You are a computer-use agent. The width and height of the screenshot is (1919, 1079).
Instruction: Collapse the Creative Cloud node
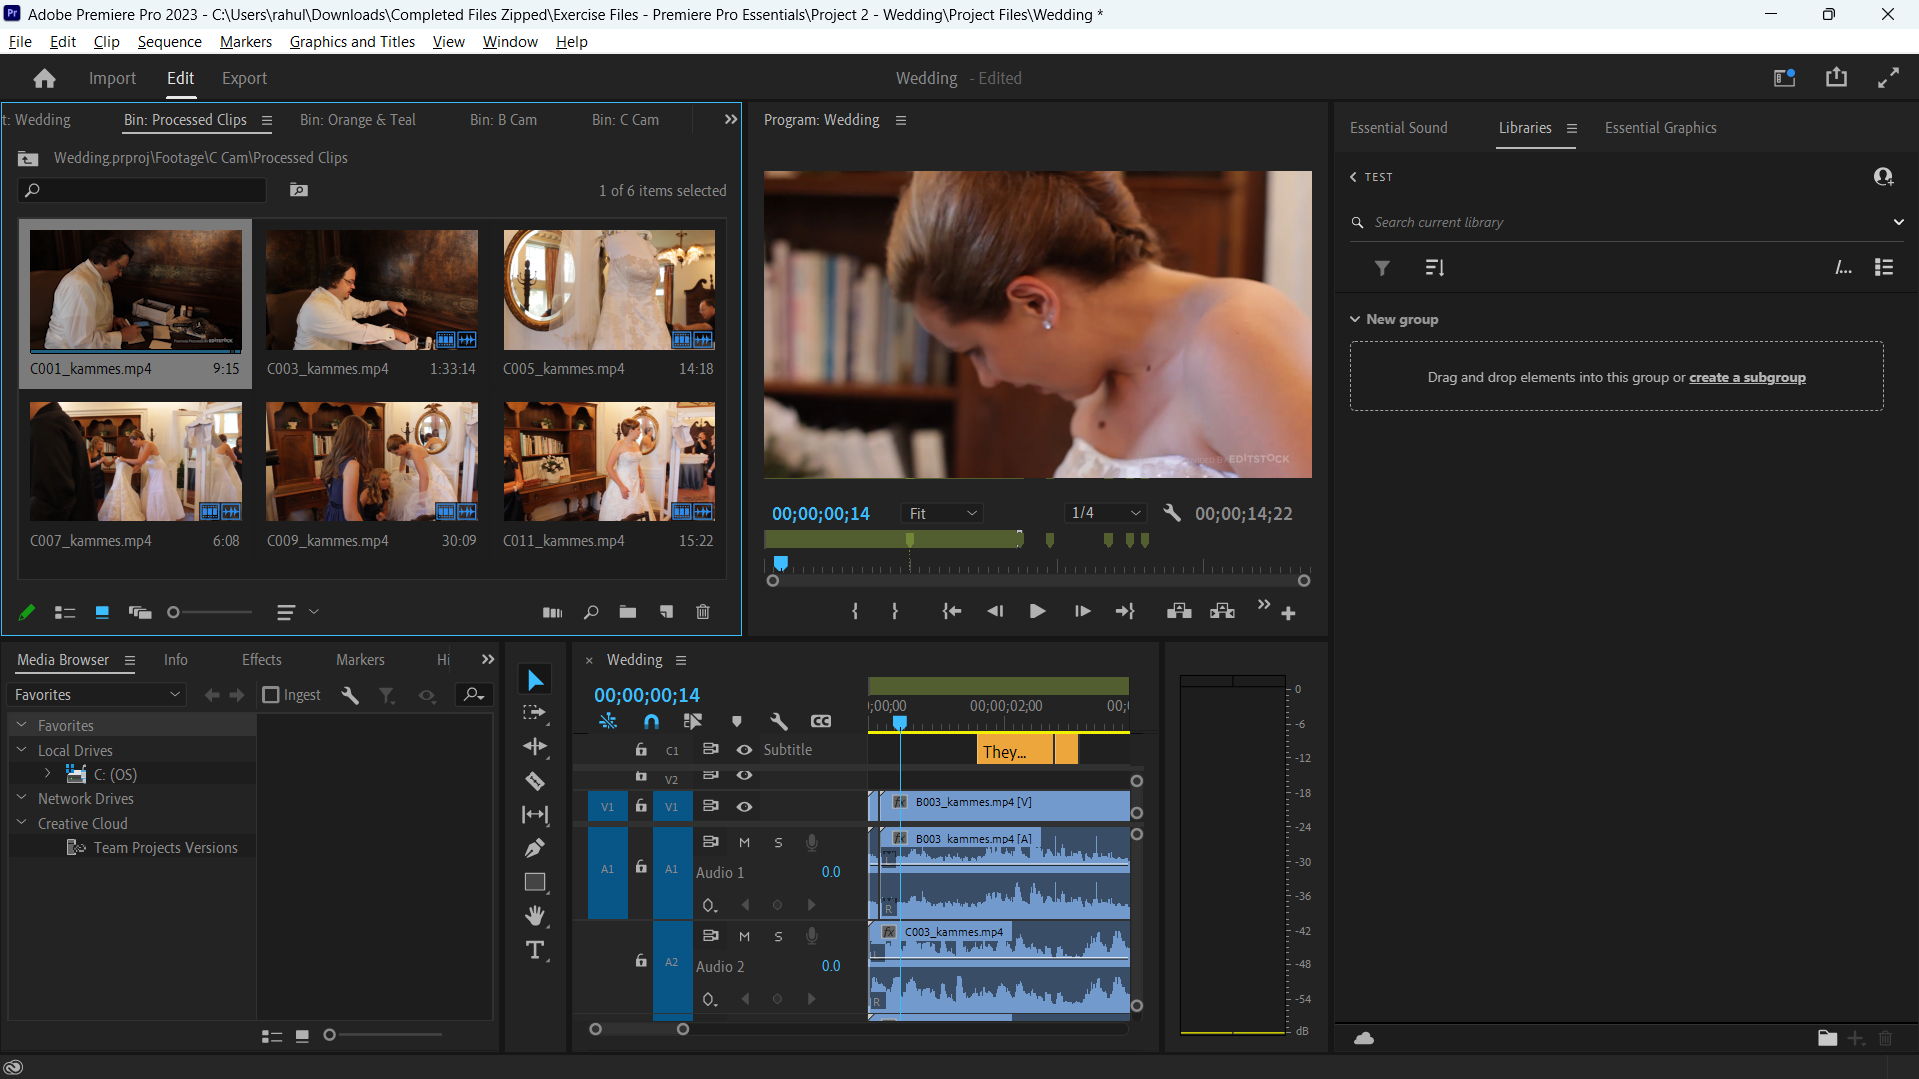[21, 823]
